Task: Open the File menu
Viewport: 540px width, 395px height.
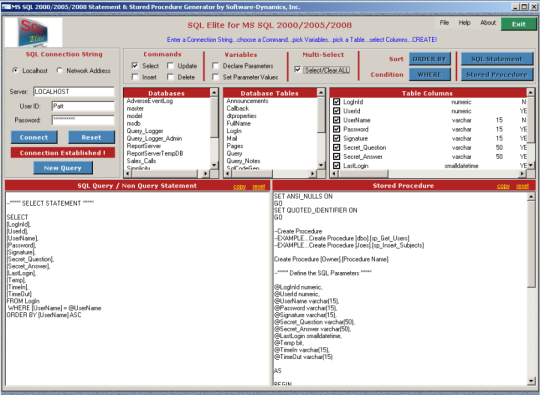Action: [444, 23]
